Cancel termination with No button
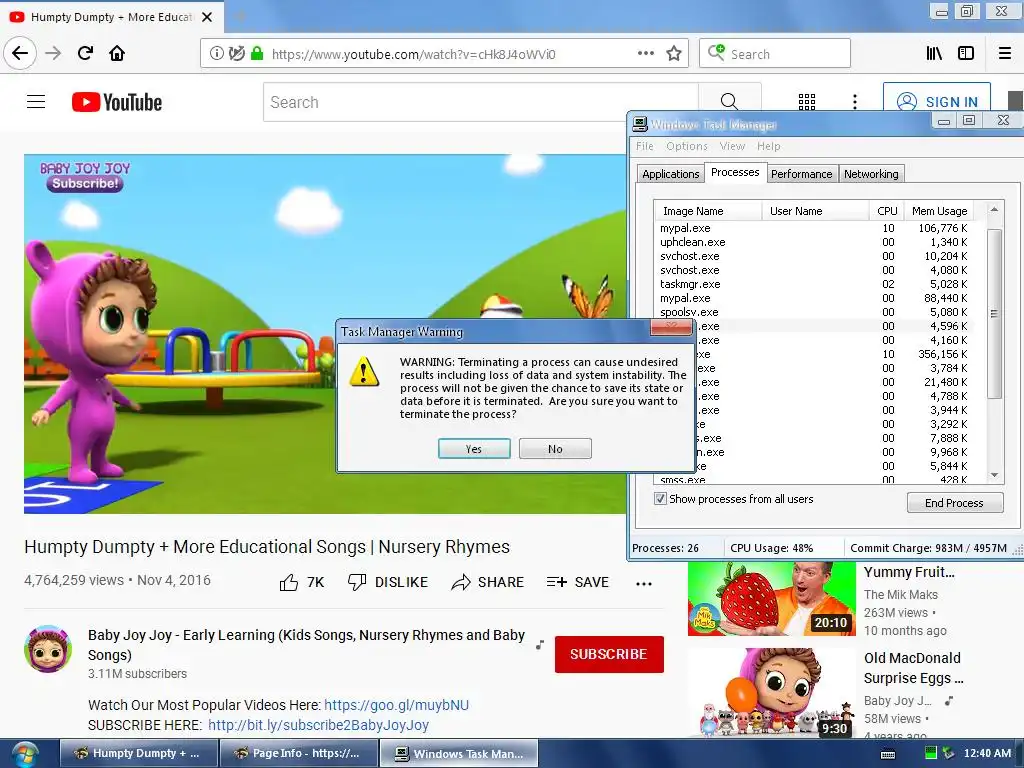The image size is (1024, 768). 555,449
